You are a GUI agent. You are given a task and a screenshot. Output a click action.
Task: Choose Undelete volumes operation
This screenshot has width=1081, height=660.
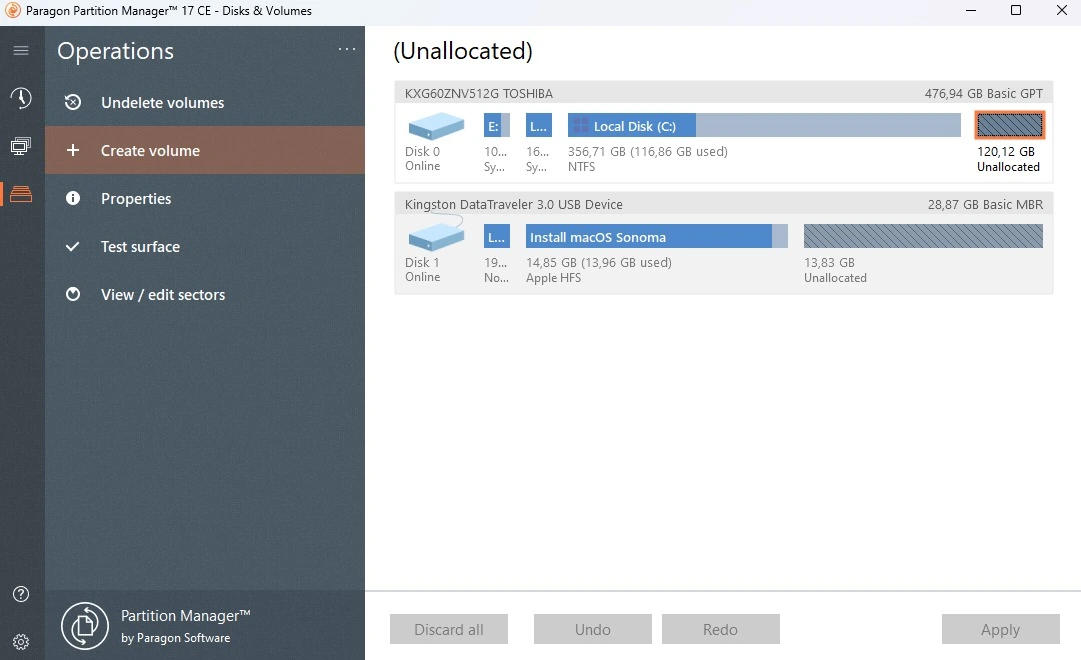tap(205, 103)
